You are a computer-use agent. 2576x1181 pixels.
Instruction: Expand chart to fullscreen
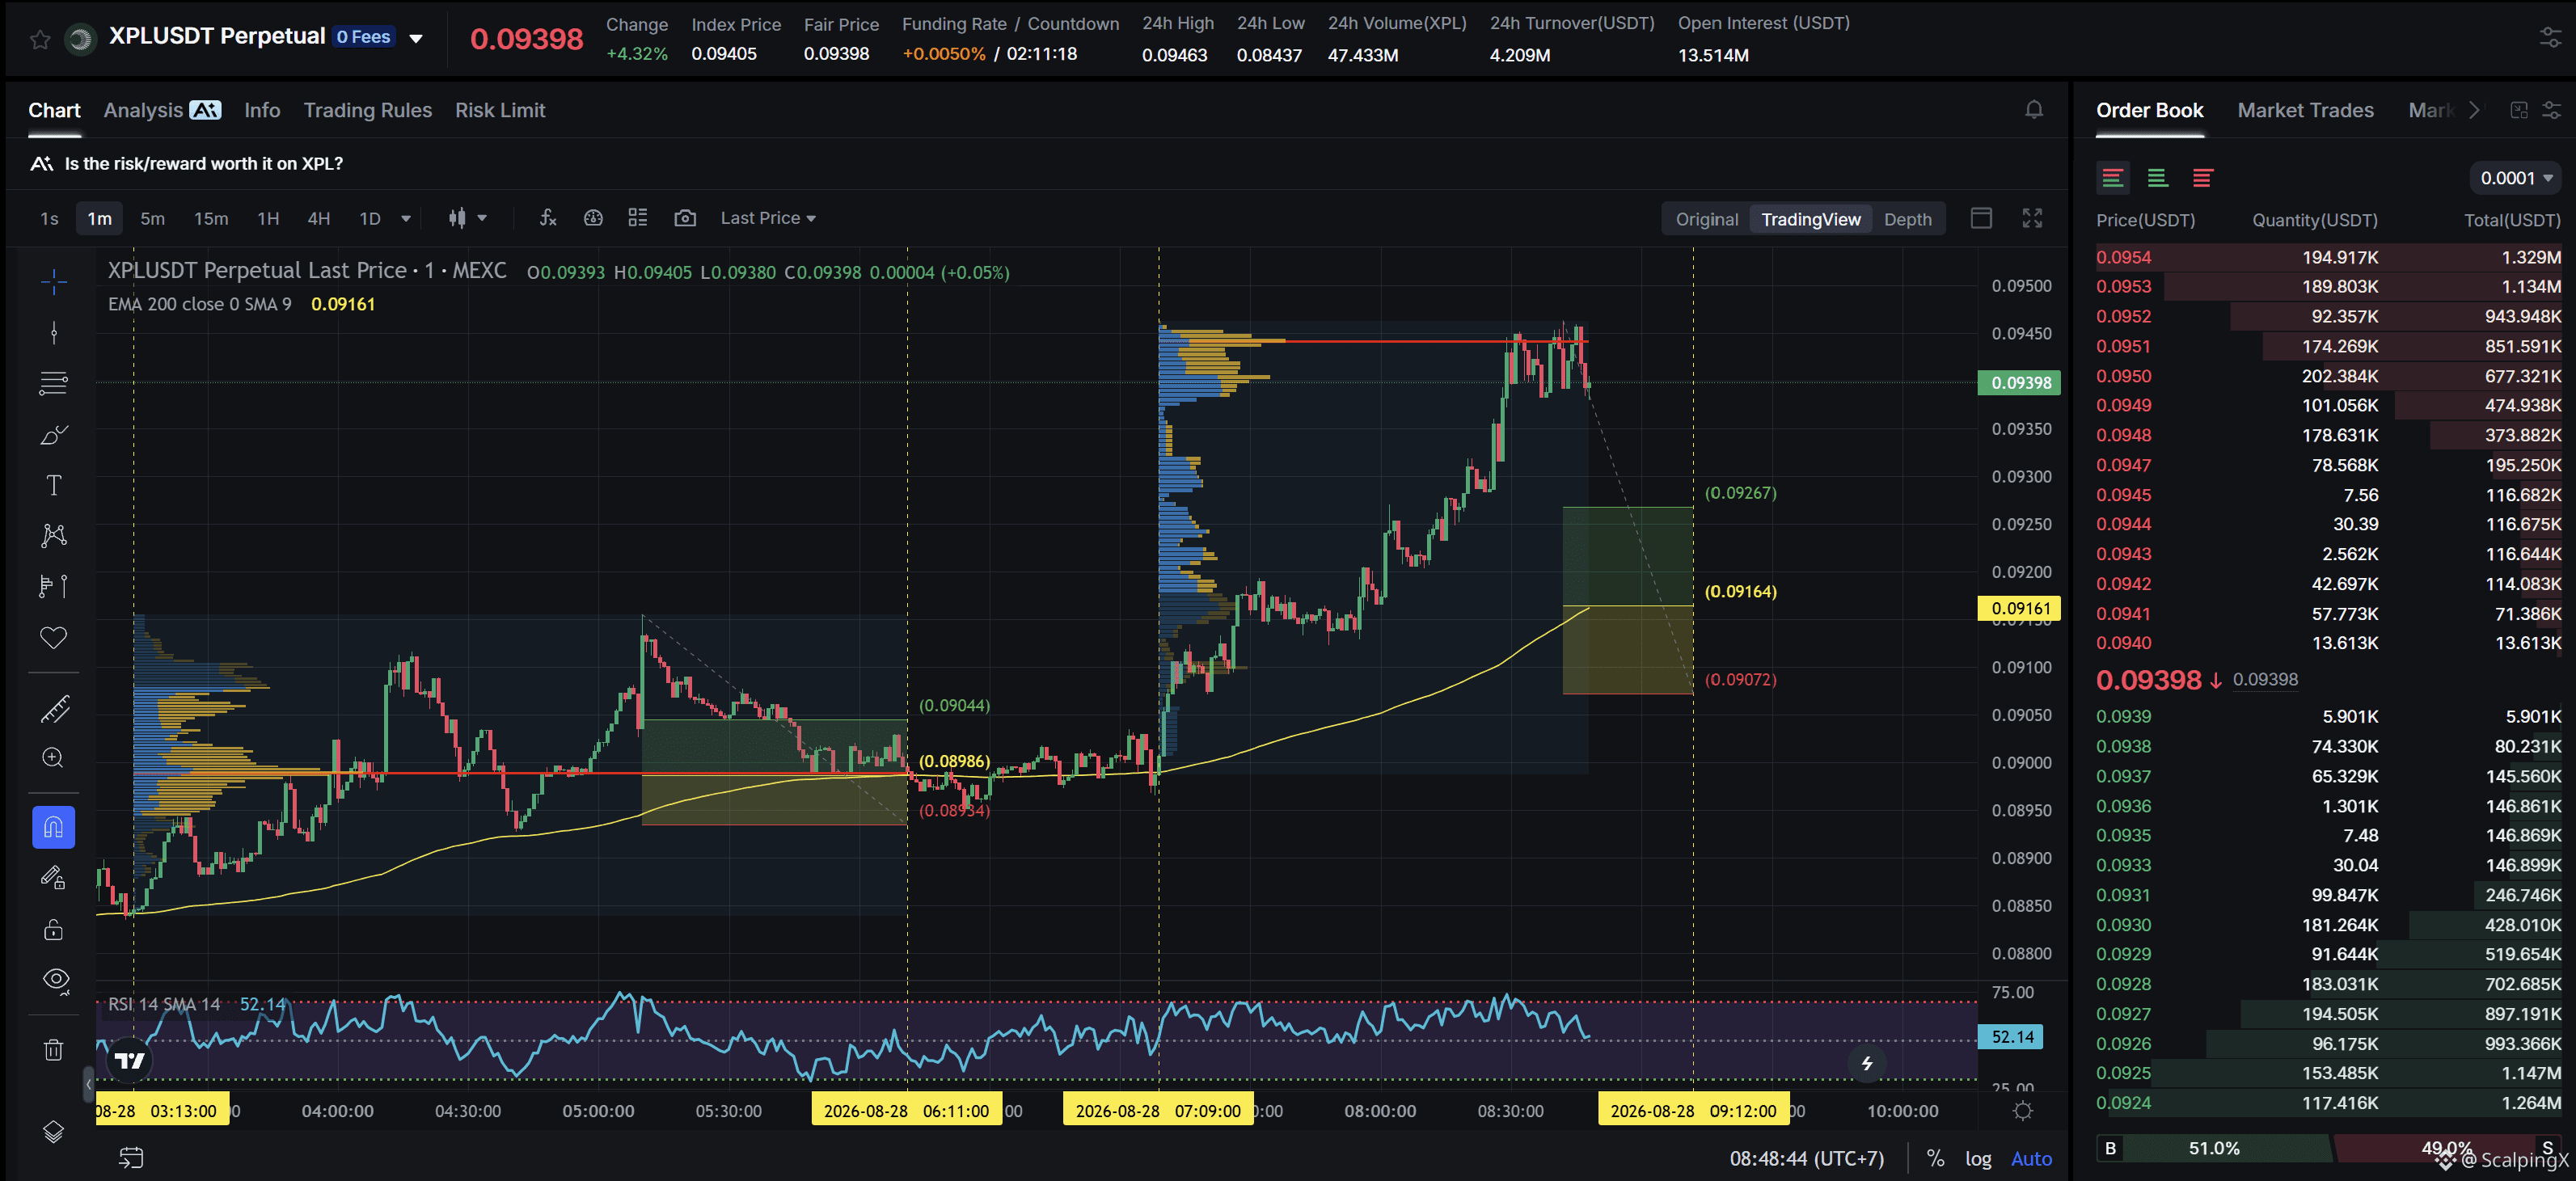coord(2032,218)
